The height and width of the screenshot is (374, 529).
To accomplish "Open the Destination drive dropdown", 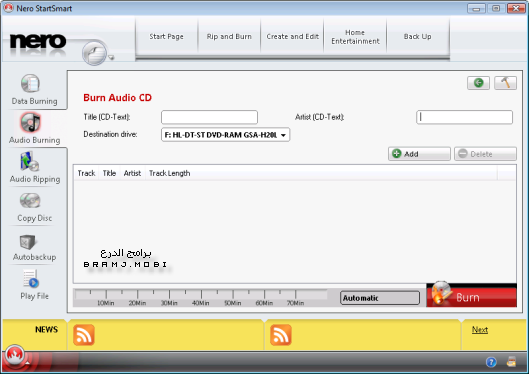I will coord(225,135).
